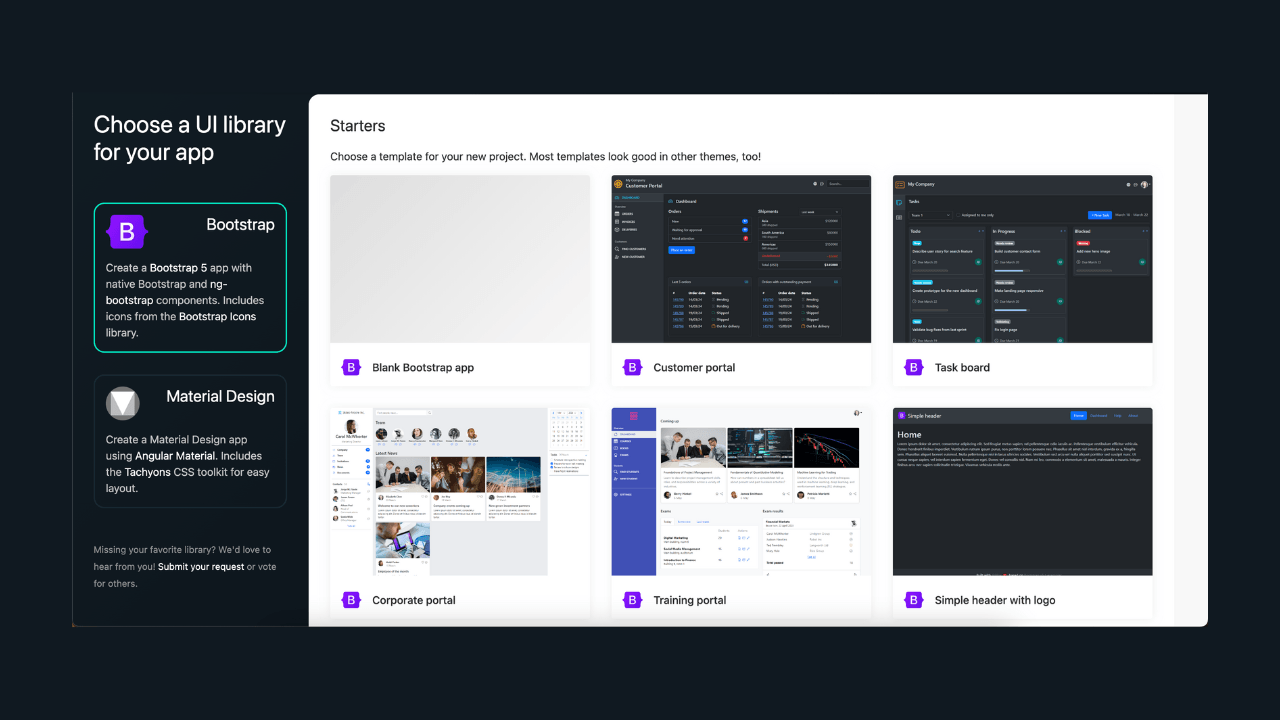
Task: Open the Submit your request link
Action: 201,567
